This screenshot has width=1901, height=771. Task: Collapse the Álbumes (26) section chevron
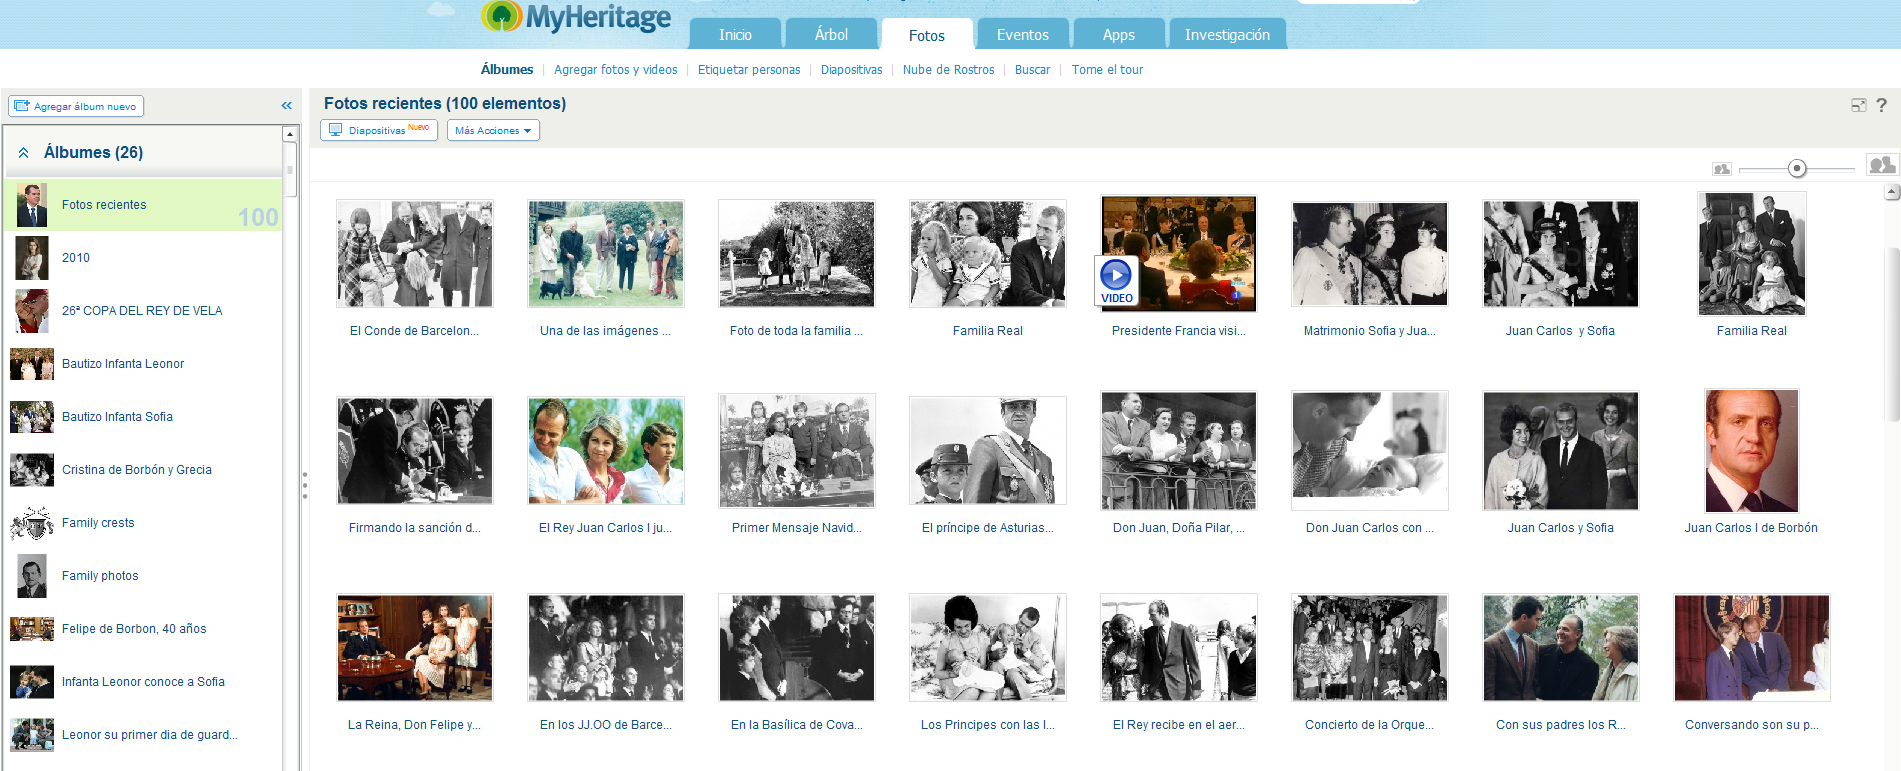[x=23, y=153]
